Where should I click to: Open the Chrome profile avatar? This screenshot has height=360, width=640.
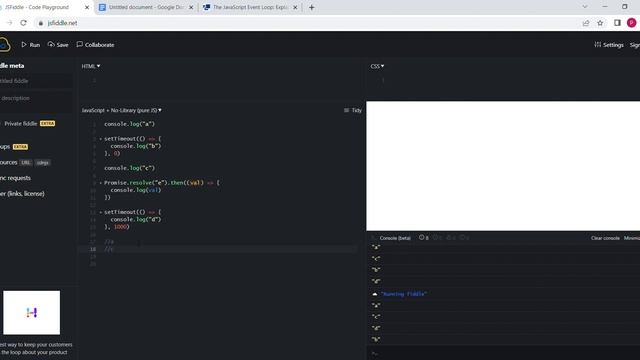[x=631, y=23]
